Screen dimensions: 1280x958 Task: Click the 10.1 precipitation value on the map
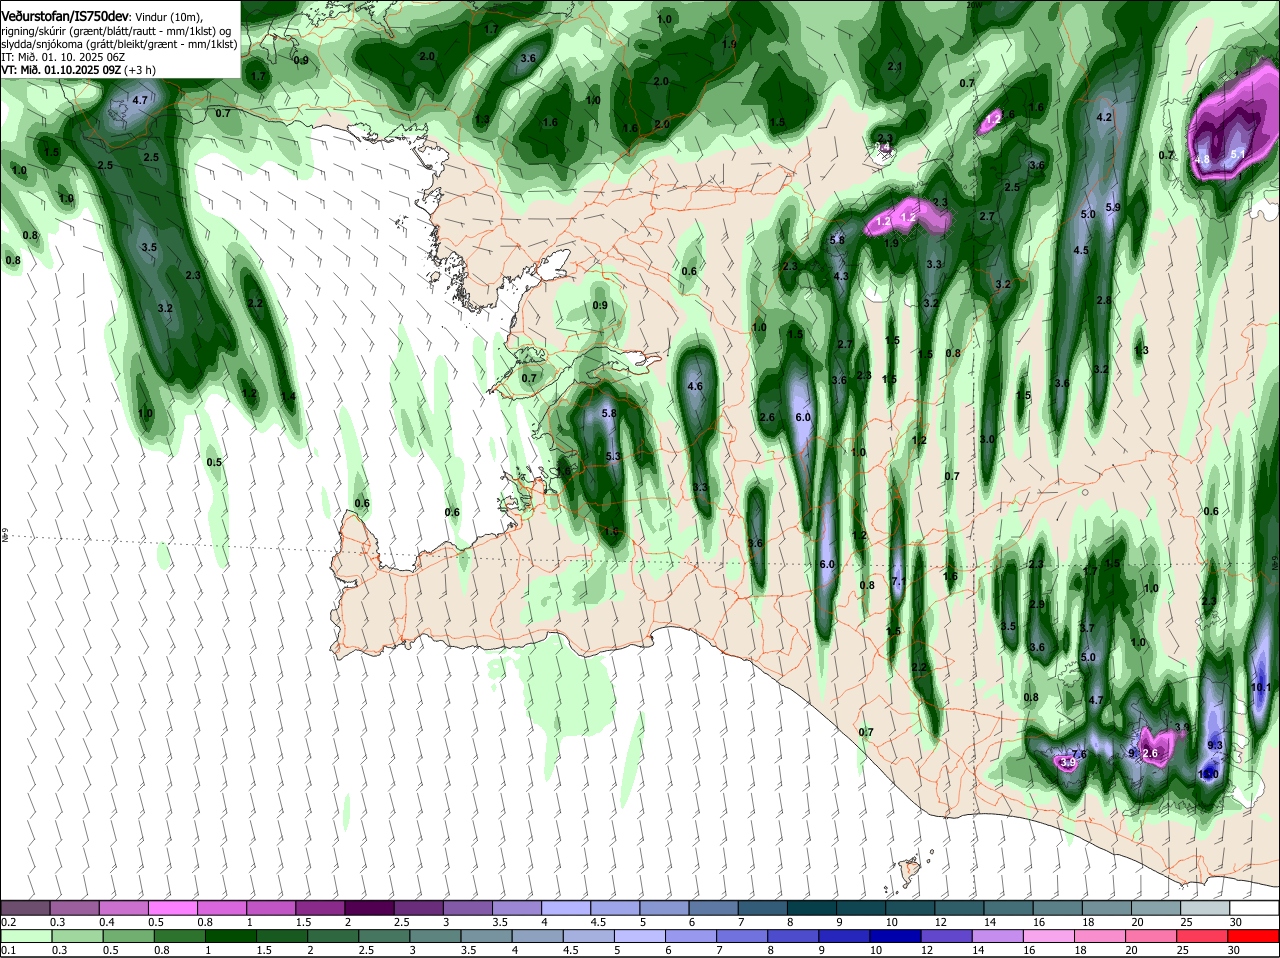click(x=1261, y=687)
